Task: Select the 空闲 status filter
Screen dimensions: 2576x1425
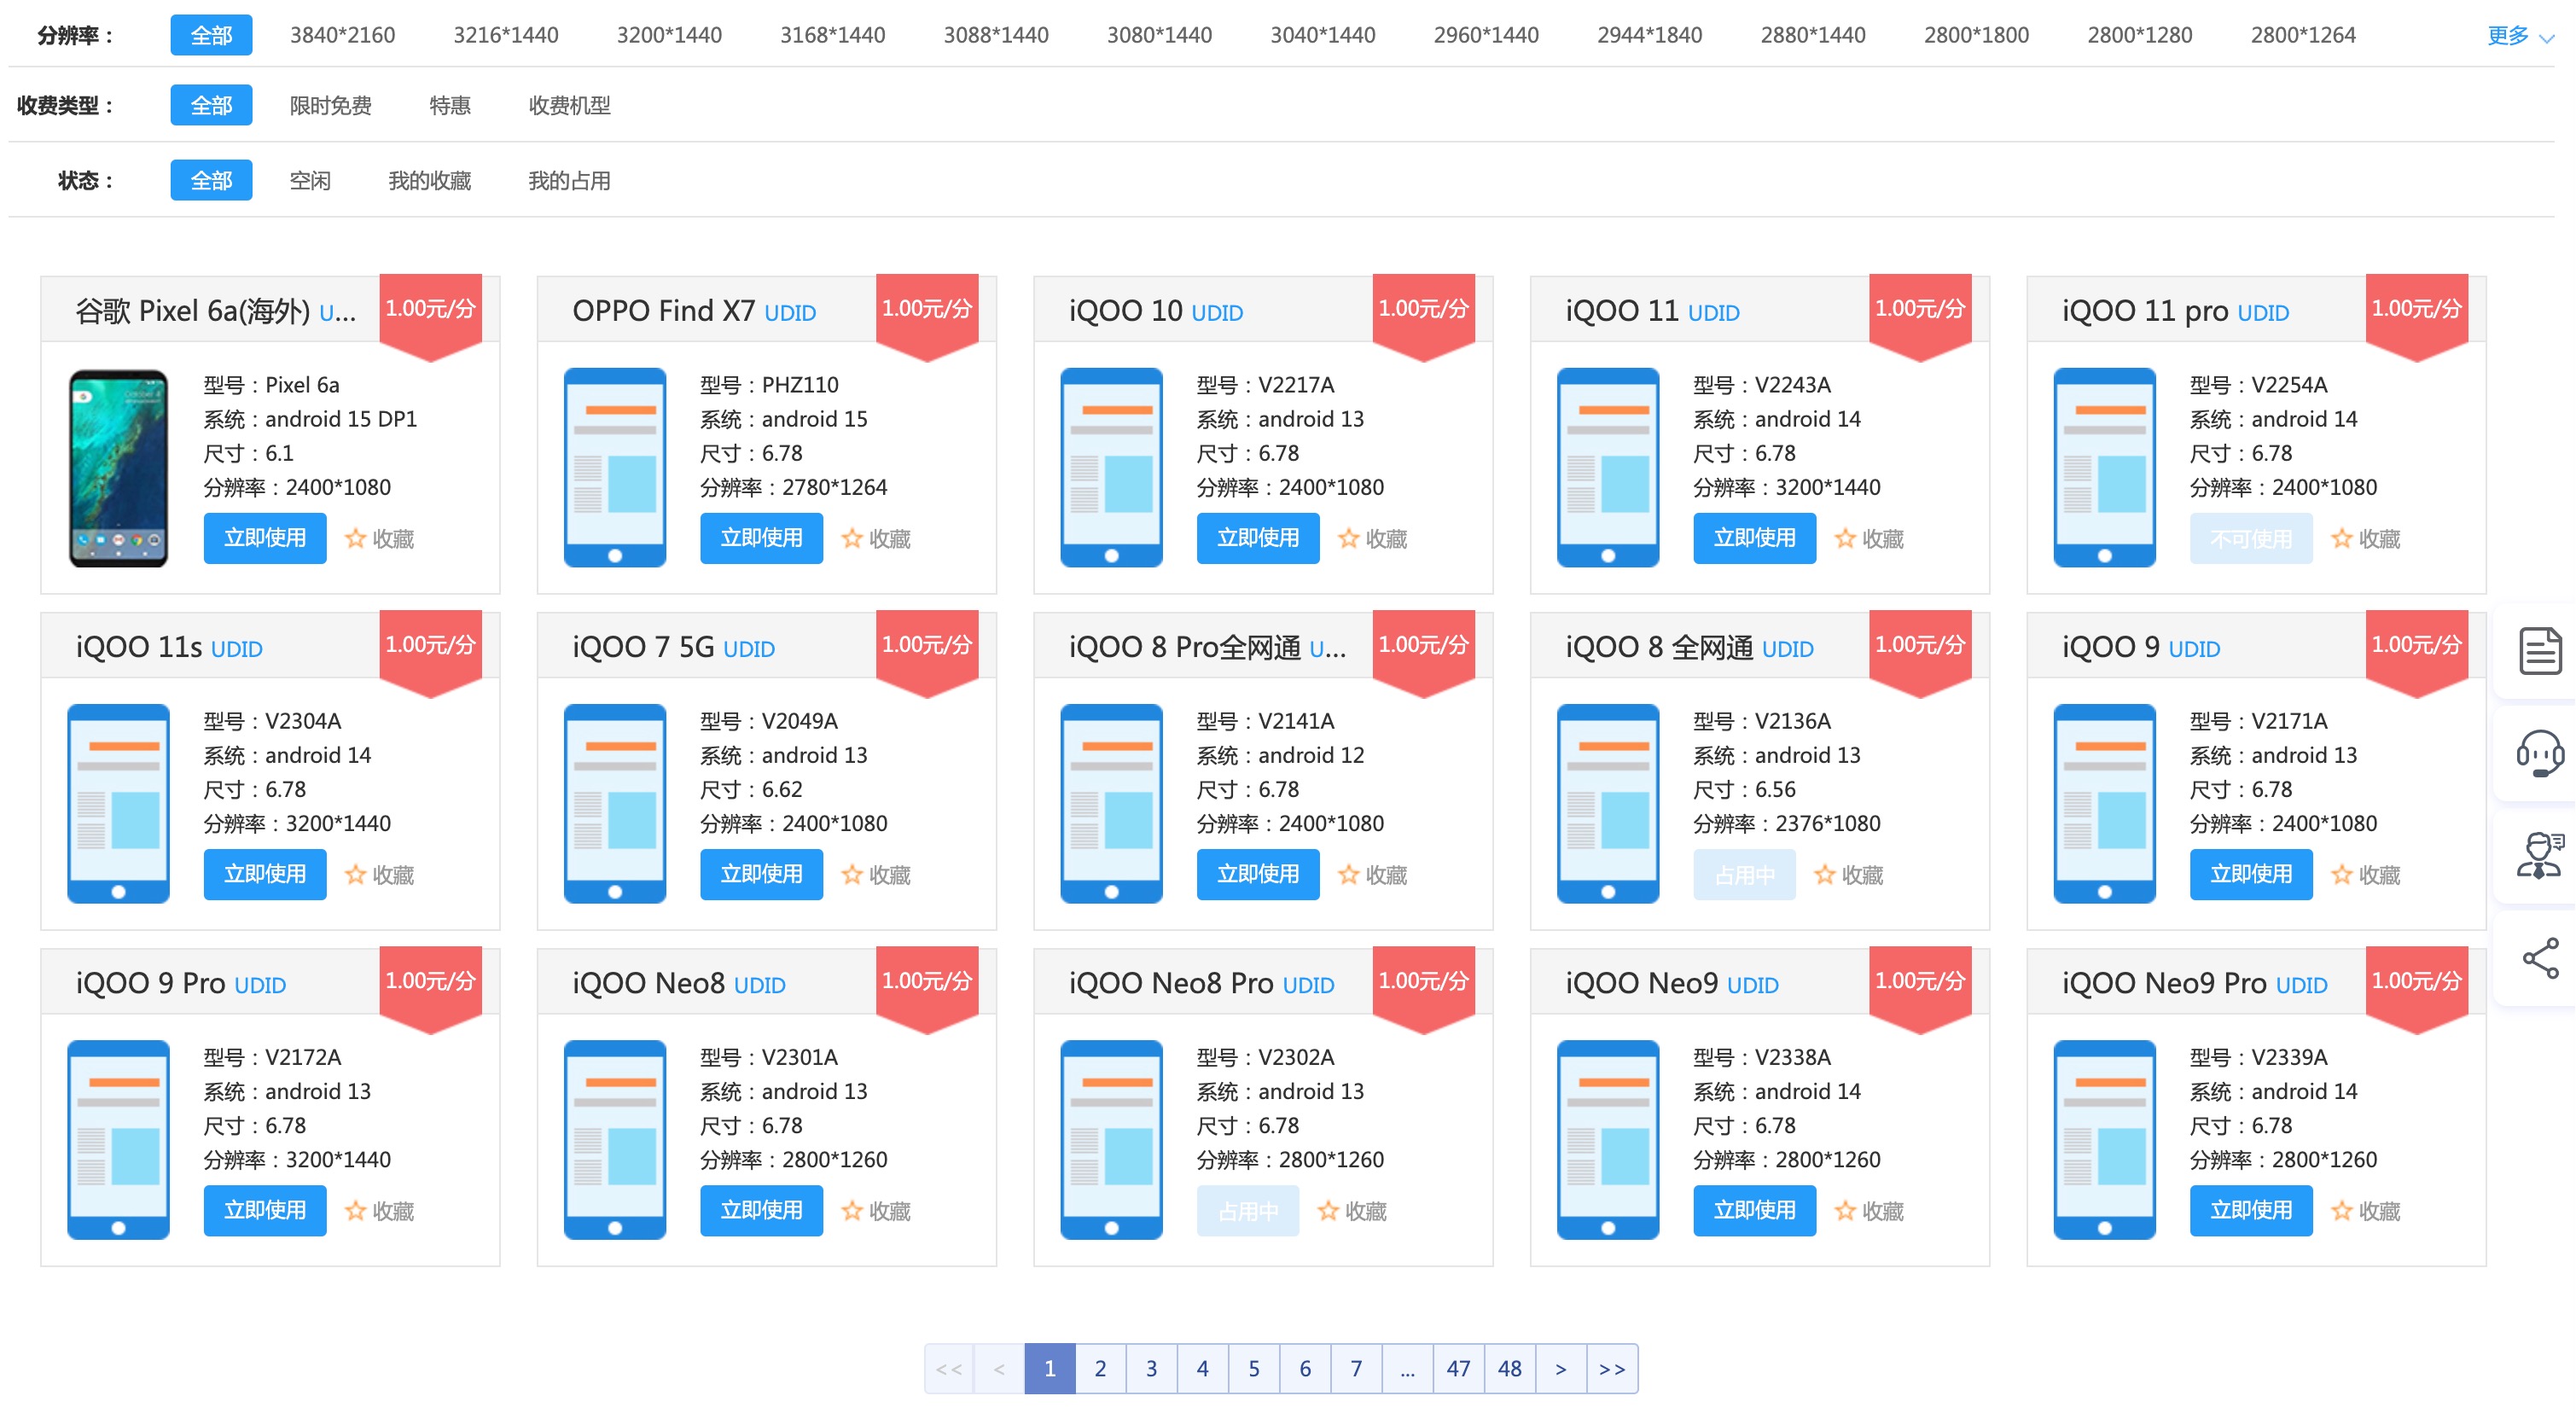Action: [x=309, y=181]
